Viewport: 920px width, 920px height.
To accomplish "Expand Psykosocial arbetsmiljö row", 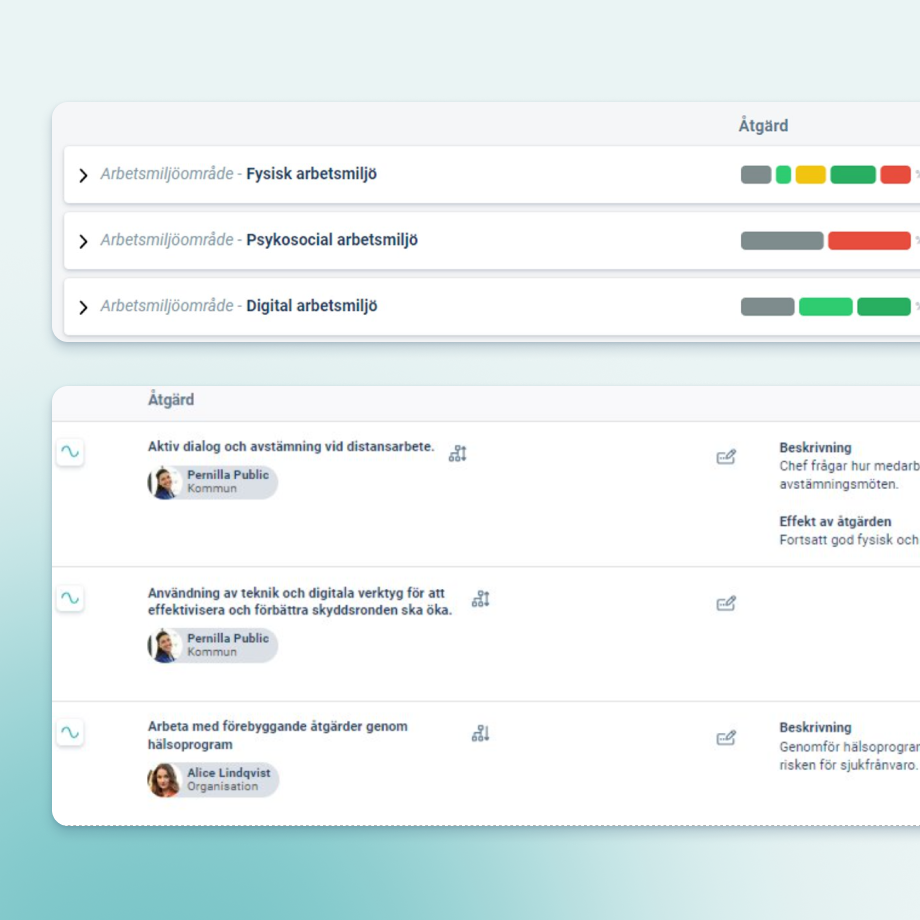I will pos(83,241).
